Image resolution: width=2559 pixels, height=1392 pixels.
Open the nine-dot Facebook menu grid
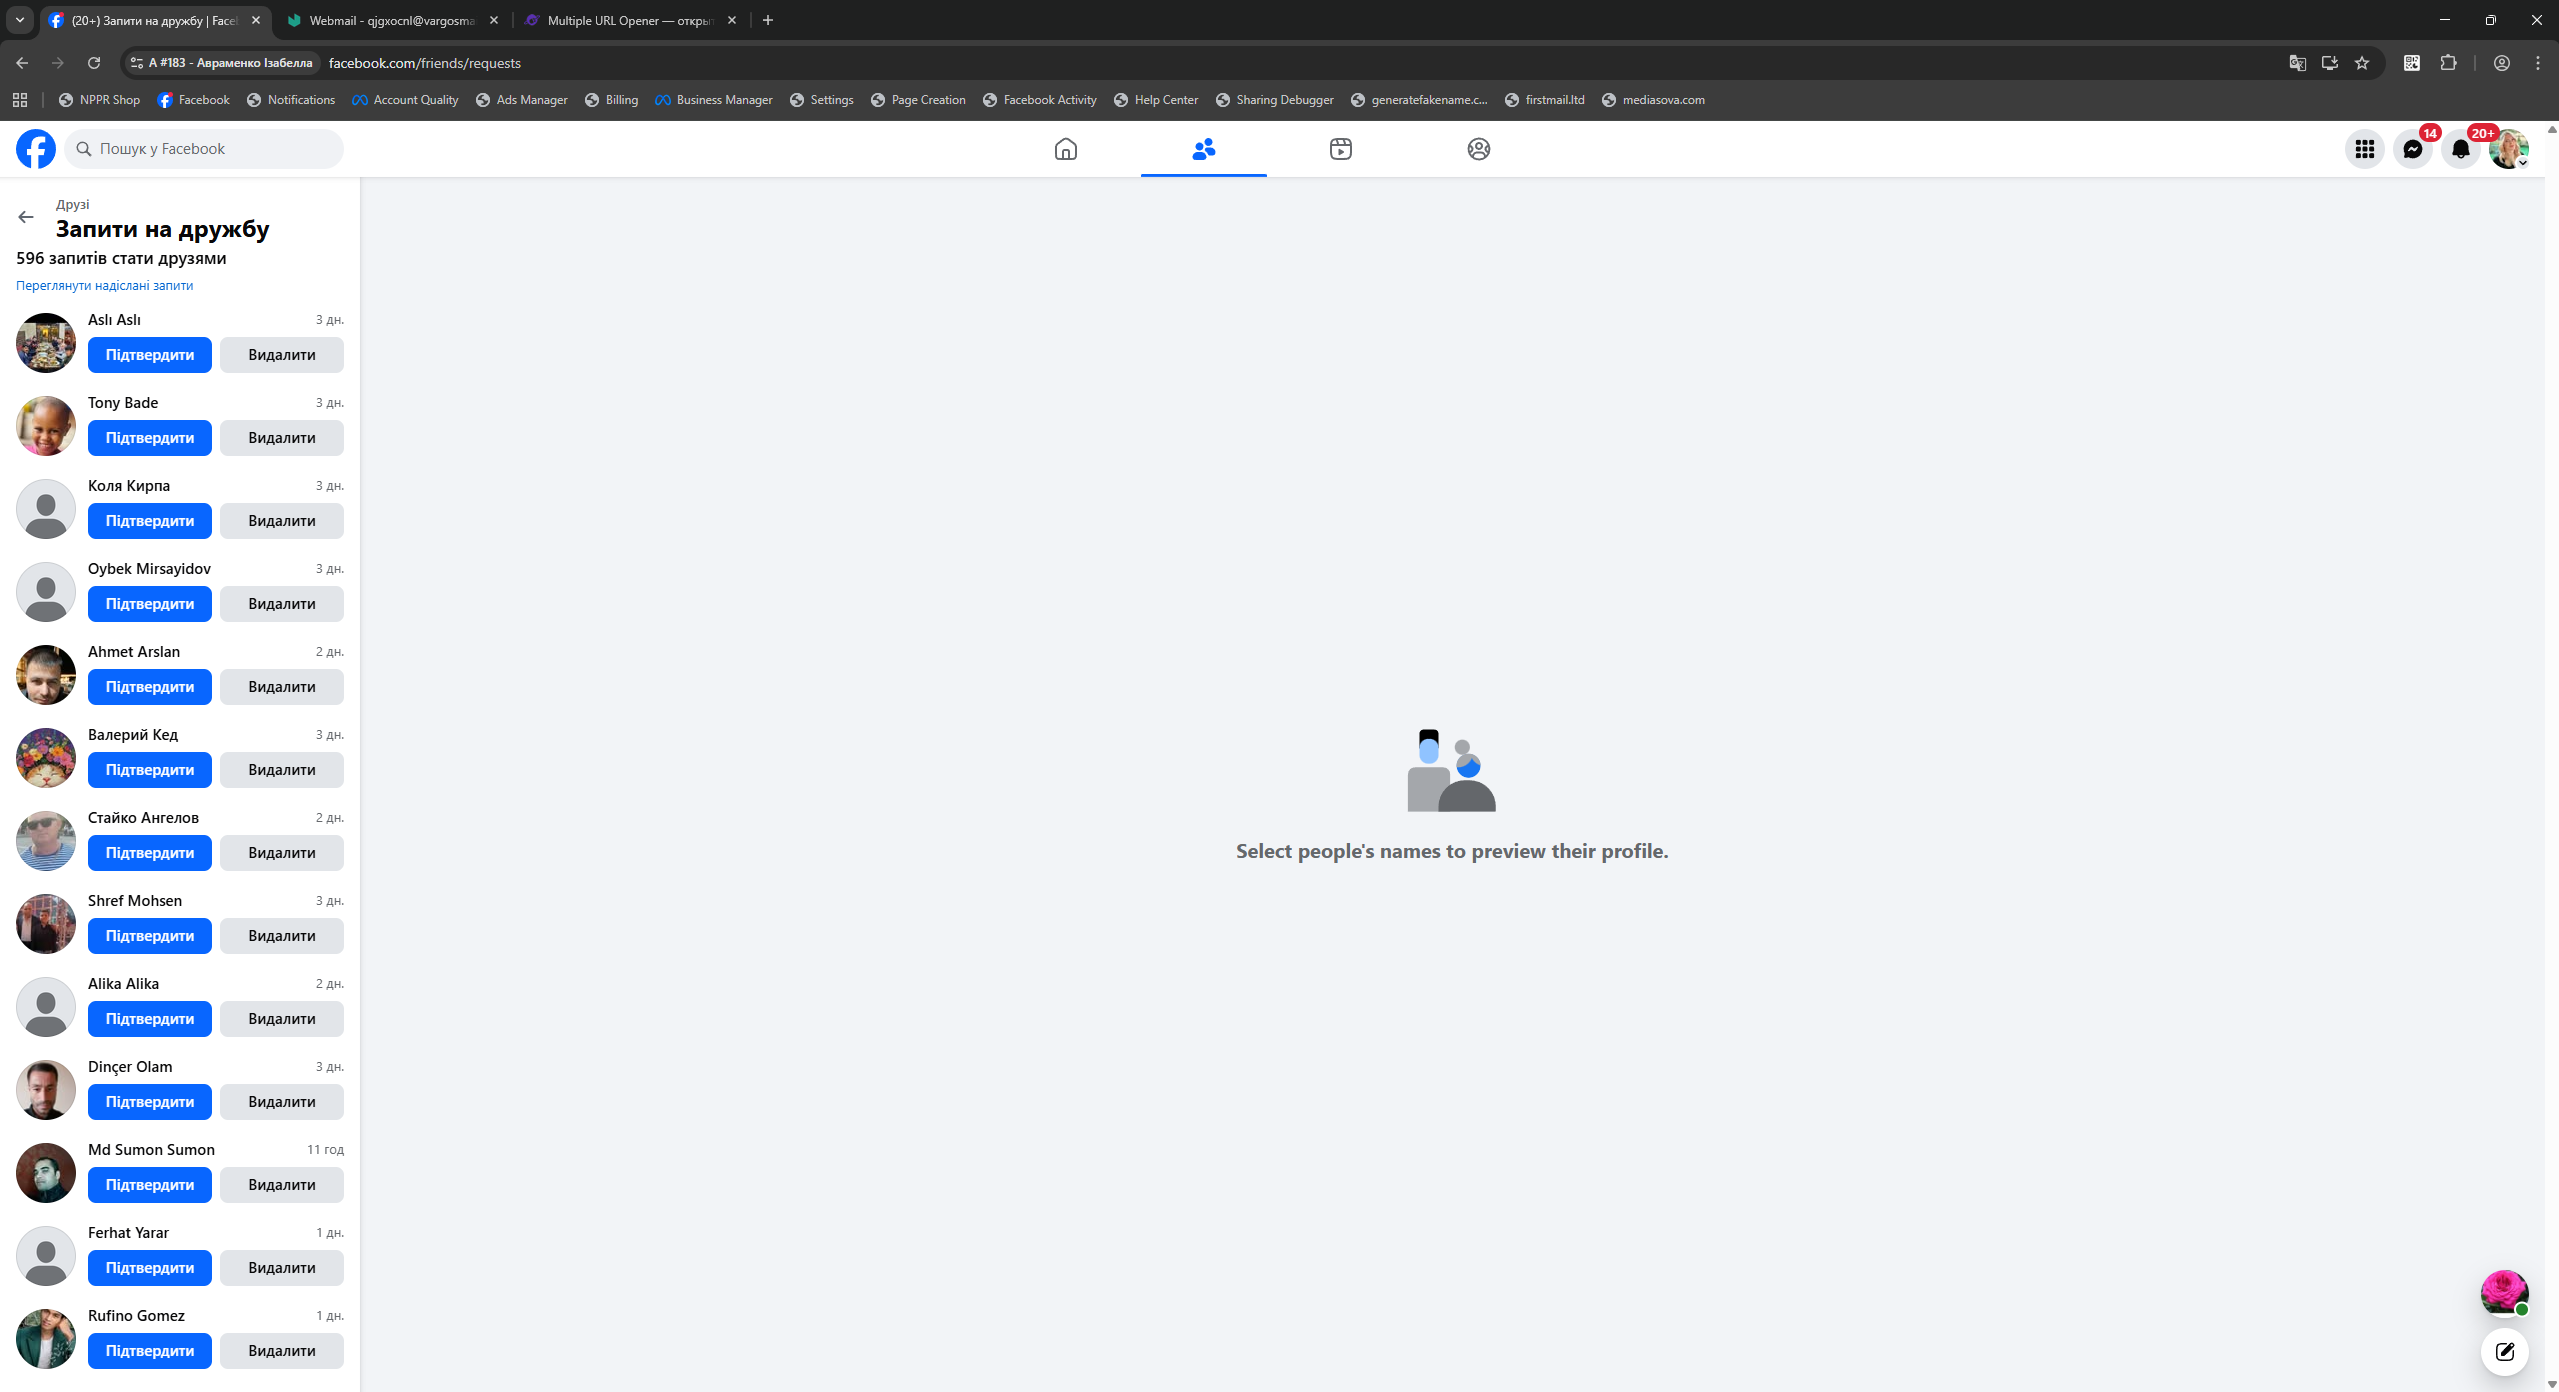click(2364, 149)
